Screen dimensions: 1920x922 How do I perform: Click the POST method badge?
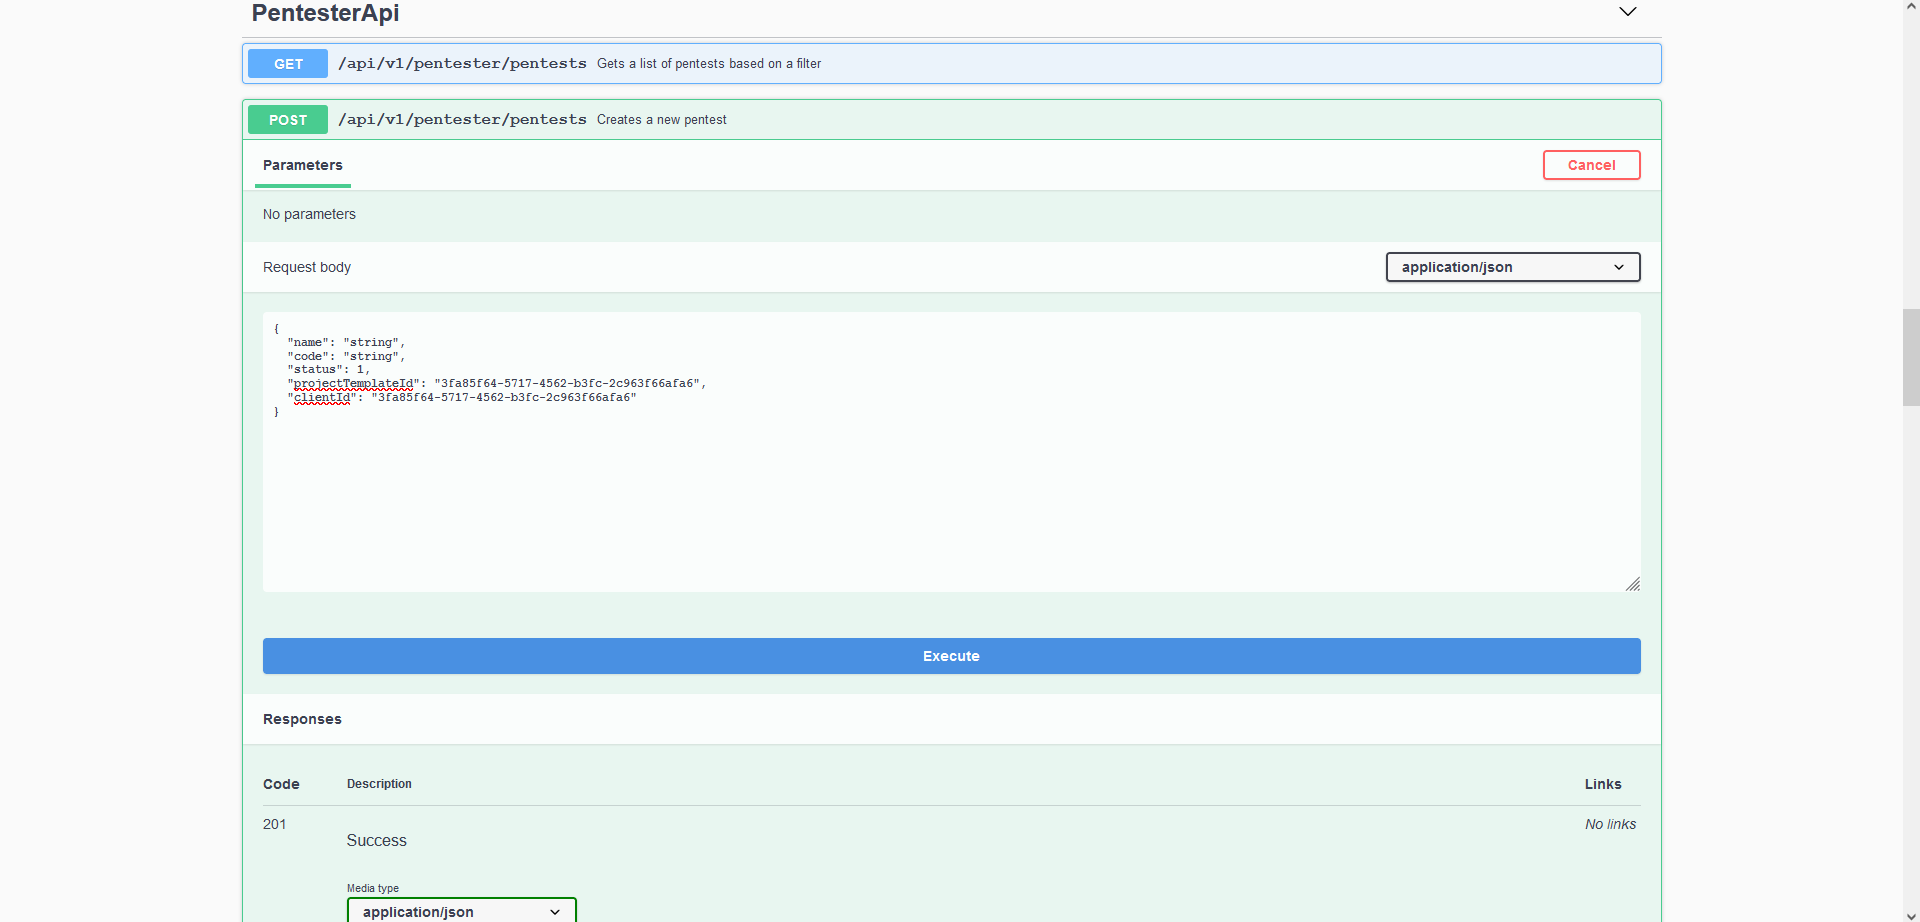click(288, 119)
